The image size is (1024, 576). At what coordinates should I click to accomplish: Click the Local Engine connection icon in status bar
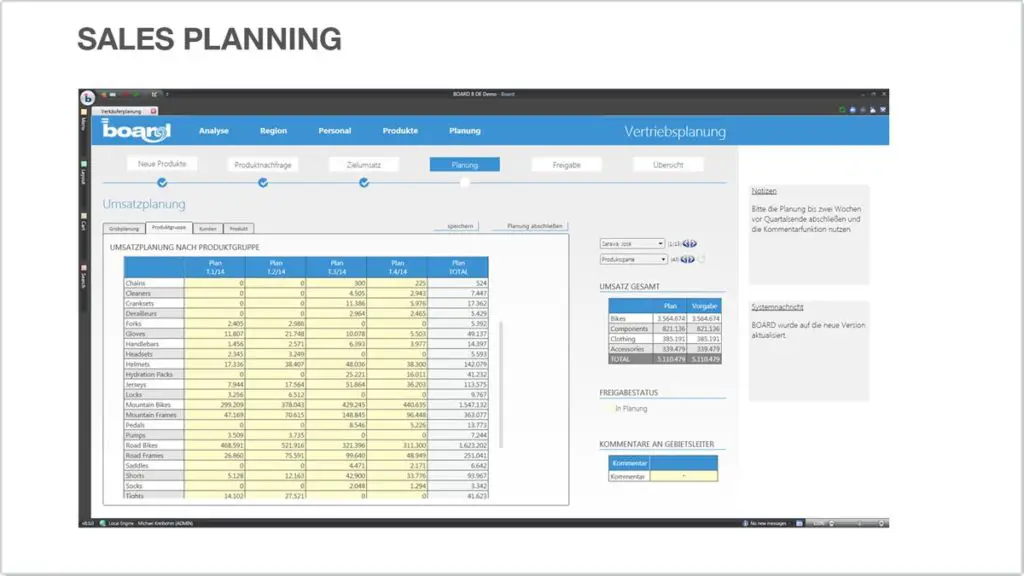103,523
